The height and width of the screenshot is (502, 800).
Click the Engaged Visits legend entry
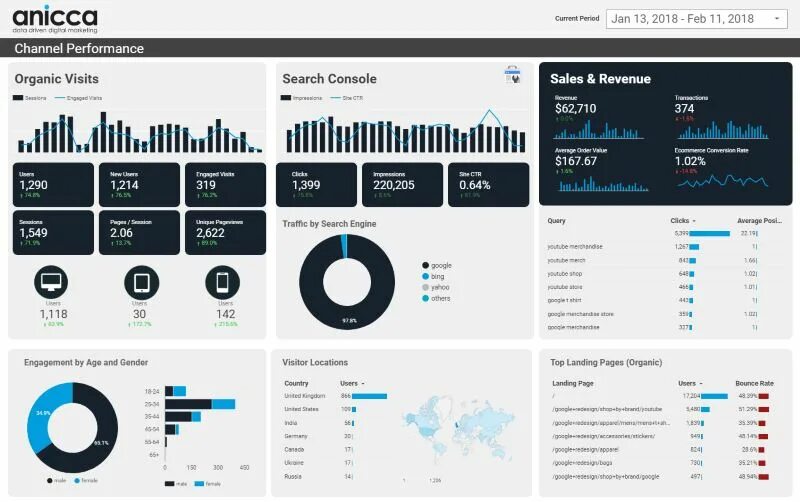(78, 98)
